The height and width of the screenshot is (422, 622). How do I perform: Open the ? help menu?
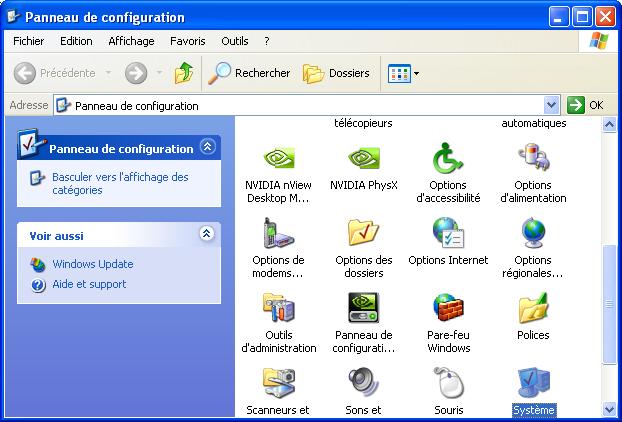point(267,41)
